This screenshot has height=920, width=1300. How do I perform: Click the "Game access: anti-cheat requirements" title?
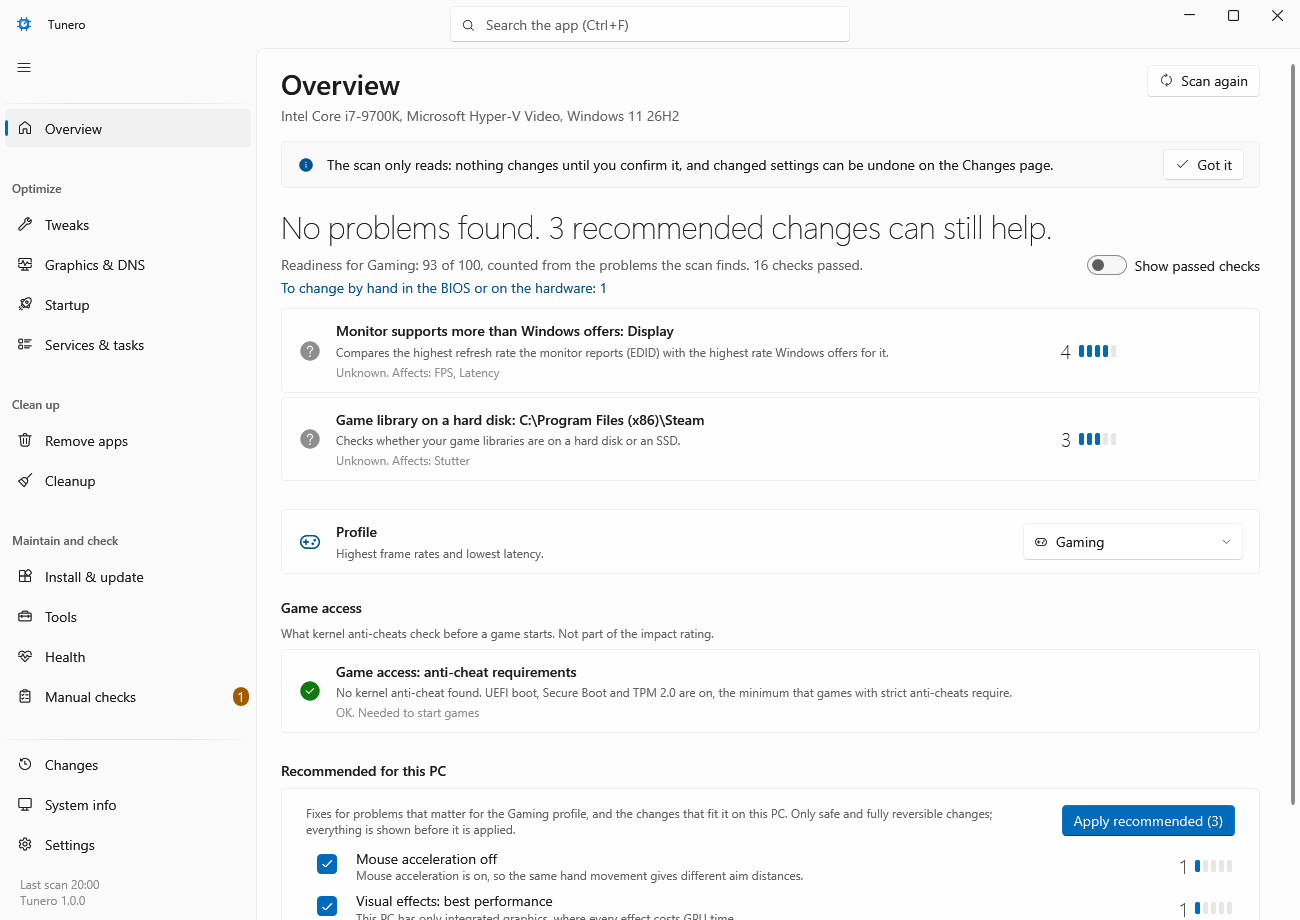coord(456,672)
